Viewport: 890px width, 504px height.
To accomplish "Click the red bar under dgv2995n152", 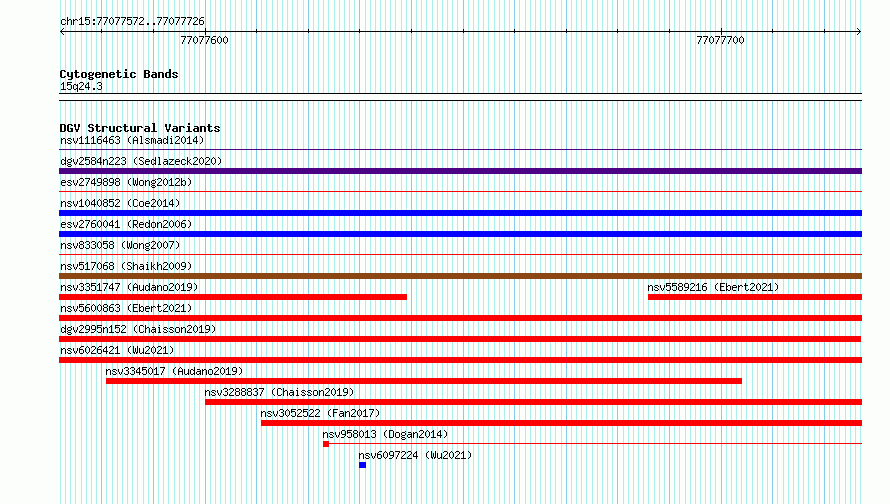I will [460, 339].
